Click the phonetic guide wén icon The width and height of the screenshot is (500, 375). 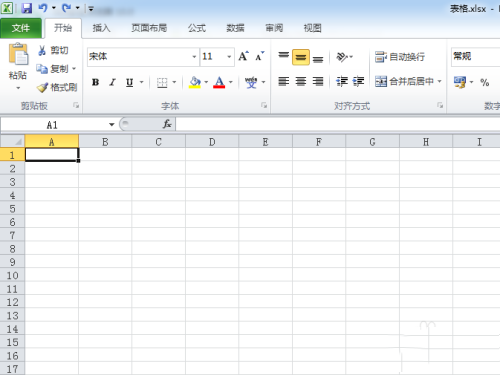point(251,82)
